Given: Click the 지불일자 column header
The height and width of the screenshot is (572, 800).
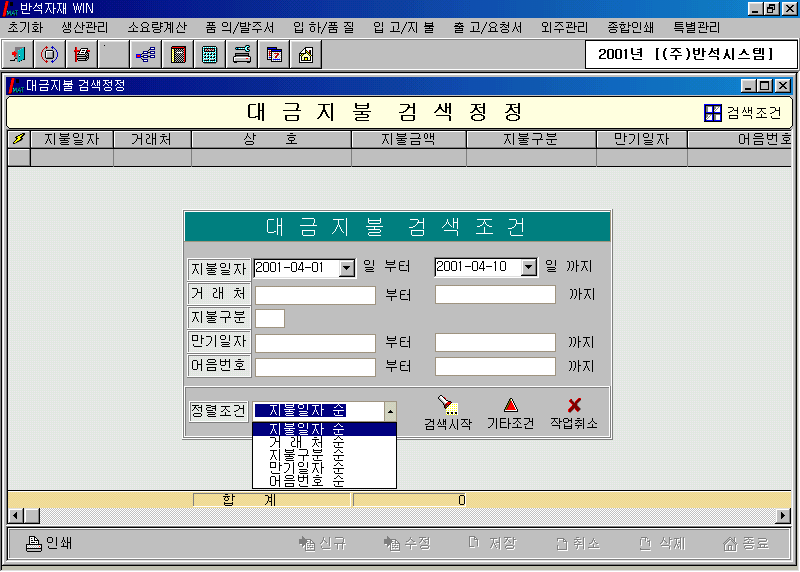Looking at the screenshot, I should coord(72,139).
